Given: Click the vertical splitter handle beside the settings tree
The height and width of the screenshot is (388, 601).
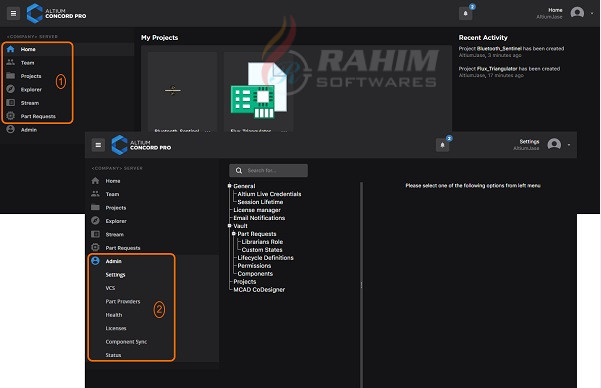Looking at the screenshot, I should 361,285.
